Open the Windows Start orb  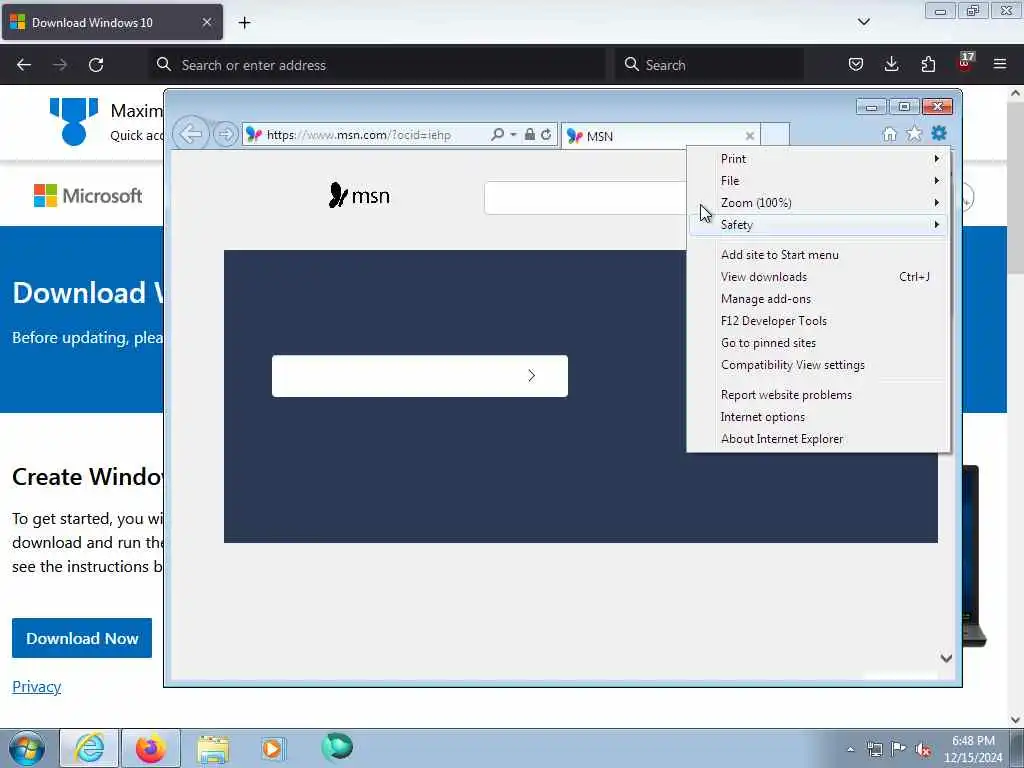pos(27,748)
